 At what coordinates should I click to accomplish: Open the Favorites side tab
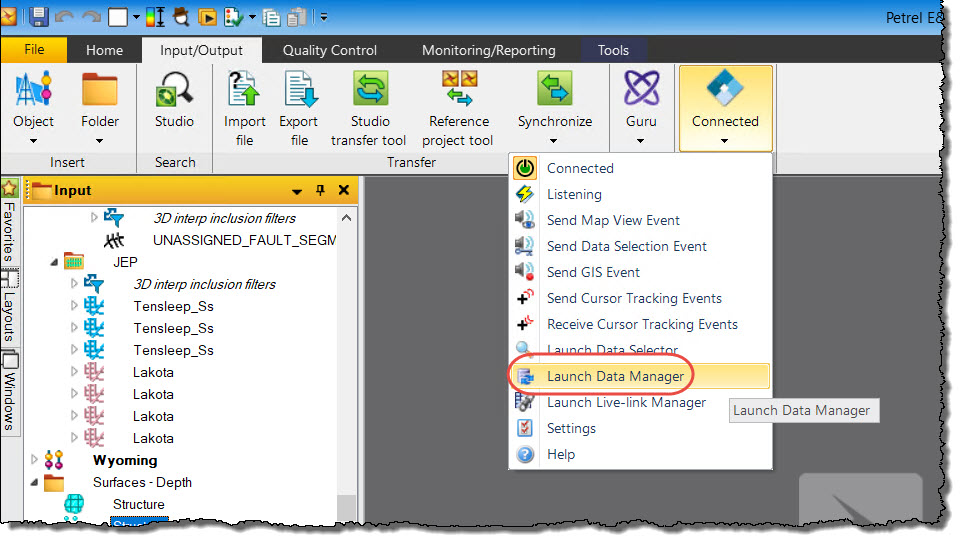coord(9,223)
